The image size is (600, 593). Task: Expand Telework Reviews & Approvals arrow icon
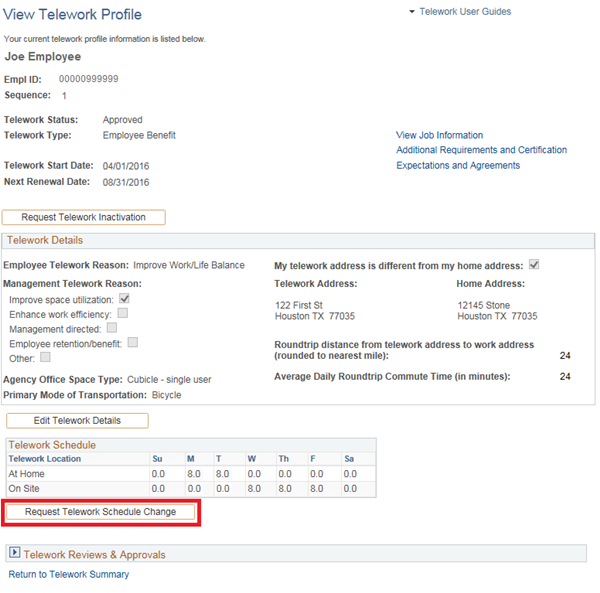[14, 554]
